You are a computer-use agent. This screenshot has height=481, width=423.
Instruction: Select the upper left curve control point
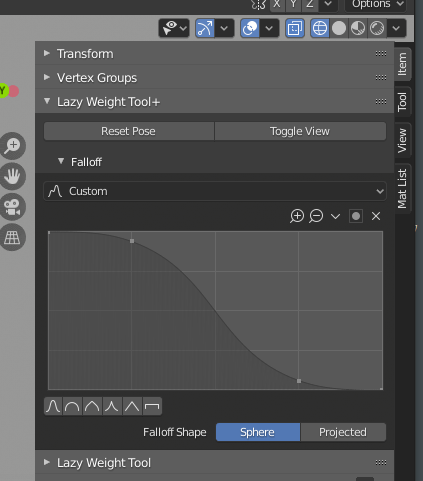tap(132, 241)
